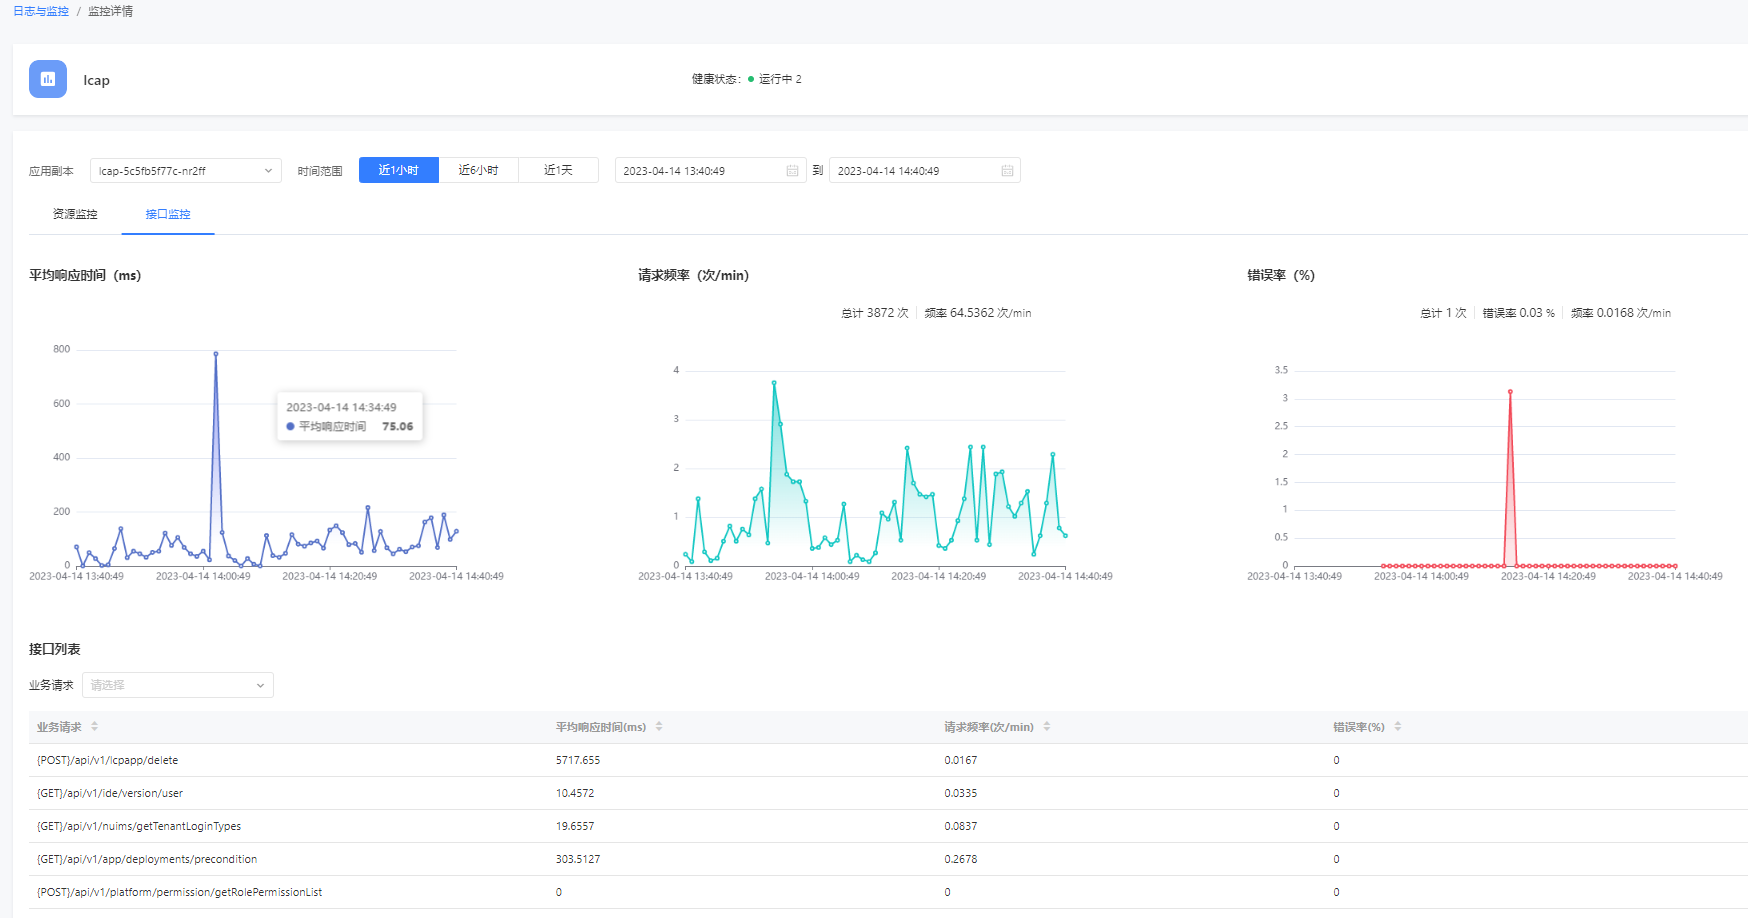Screen dimensions: 1748x918
Task: Click {GET}/api/v1/ide/version/user row
Action: pos(888,793)
